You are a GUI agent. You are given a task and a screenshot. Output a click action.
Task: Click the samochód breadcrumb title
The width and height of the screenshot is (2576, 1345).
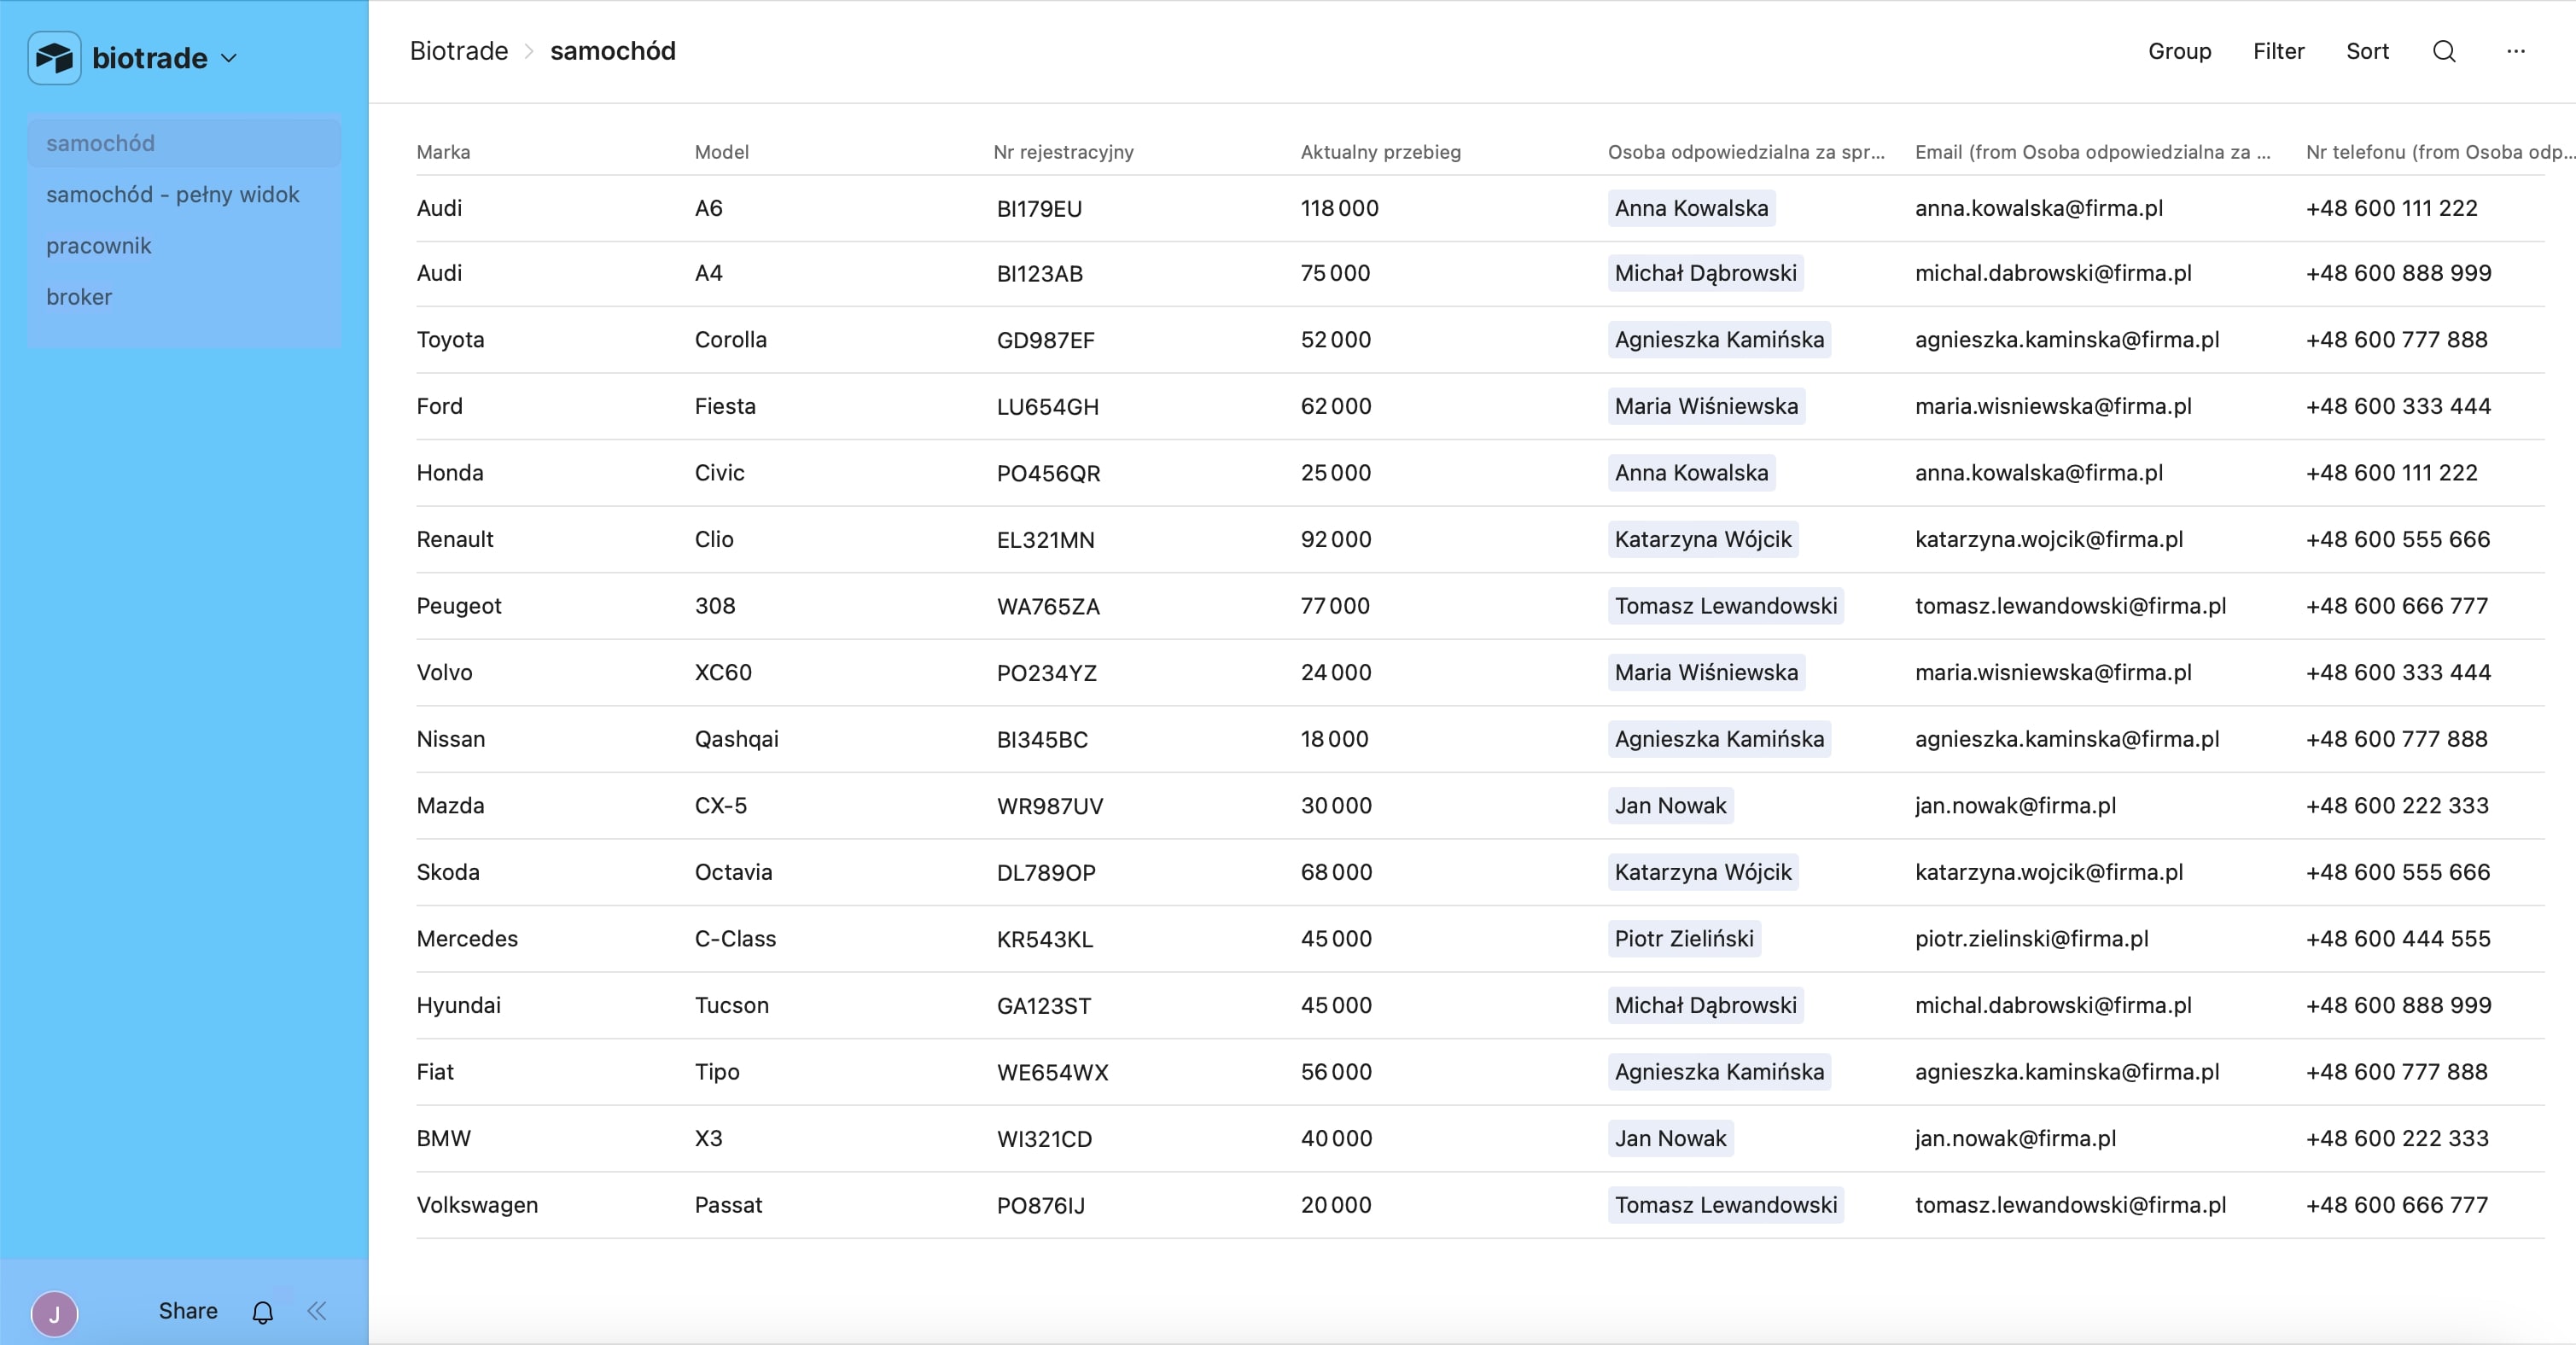coord(613,51)
